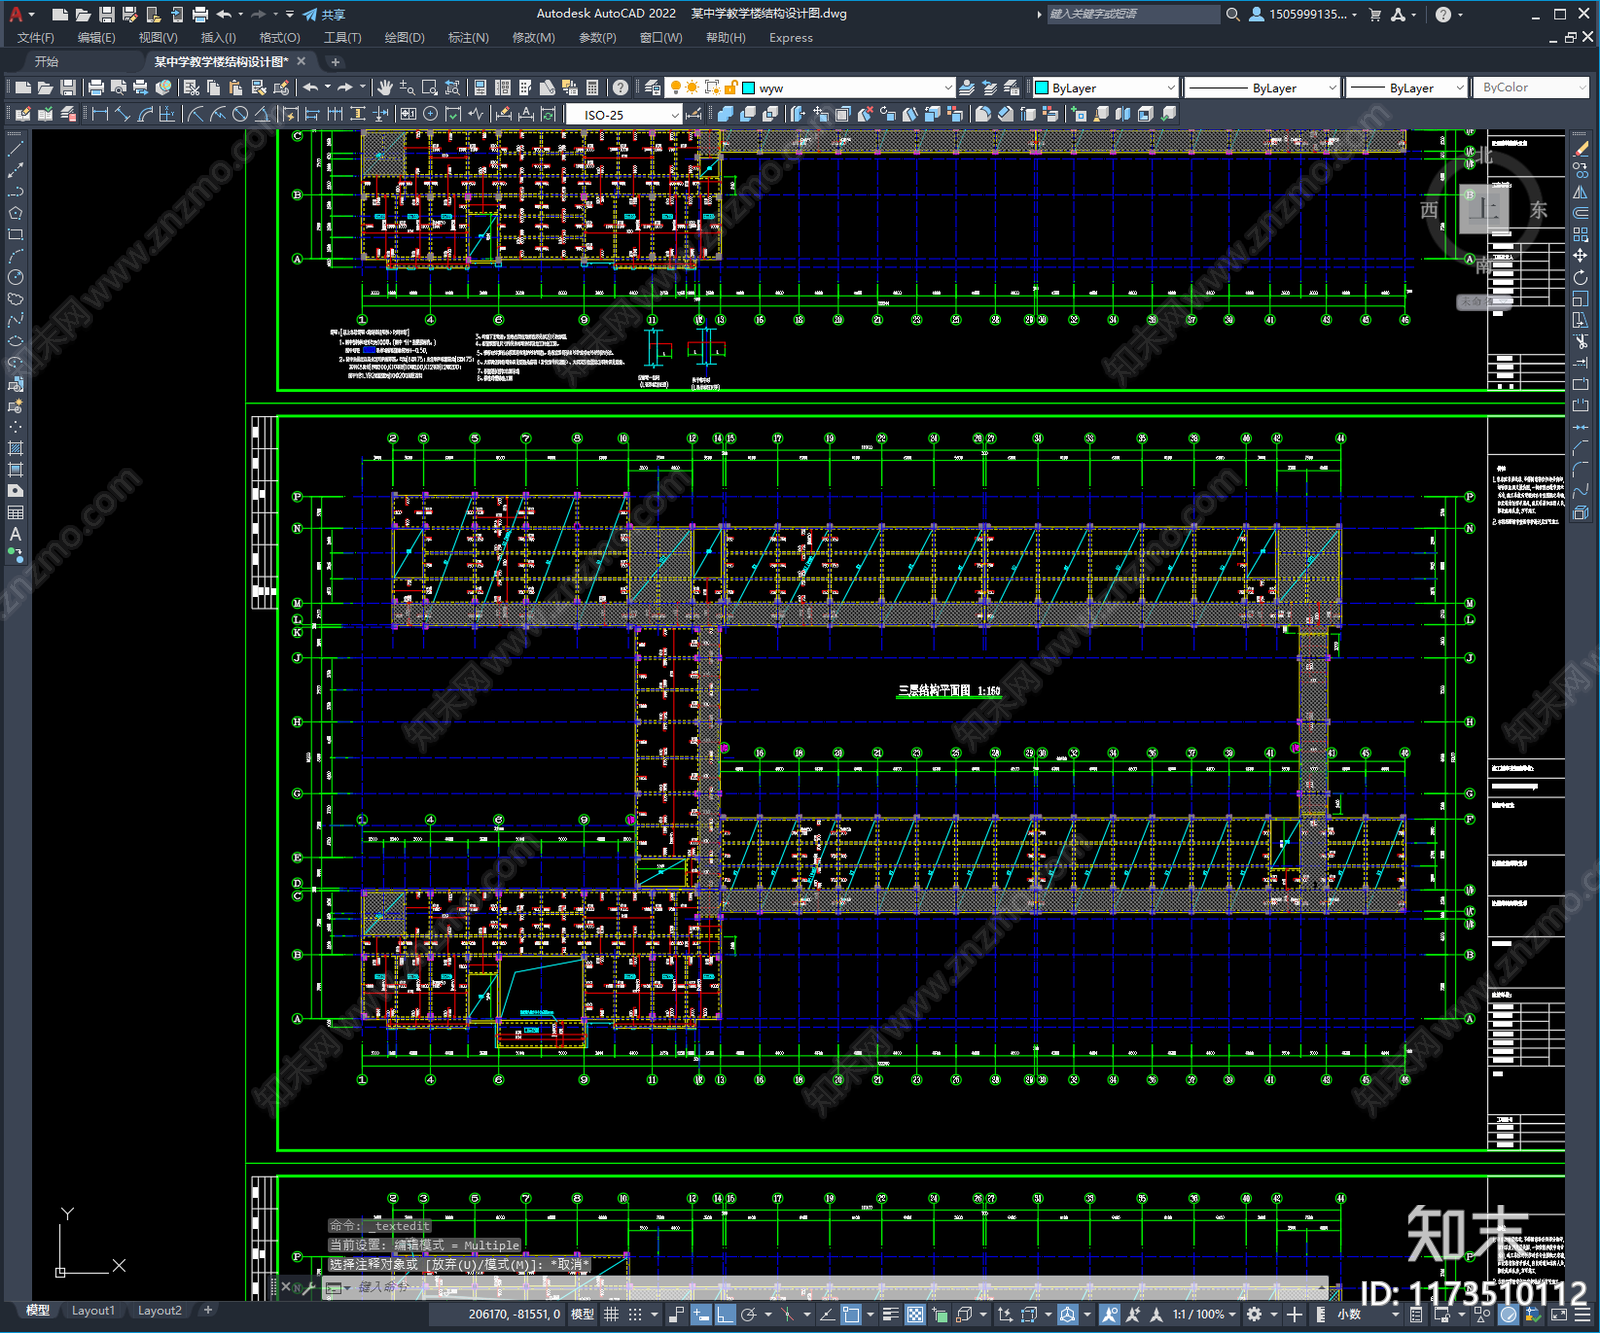Click the Rotate tool in modify toolbar
Viewport: 1600px width, 1333px height.
pyautogui.click(x=1580, y=277)
